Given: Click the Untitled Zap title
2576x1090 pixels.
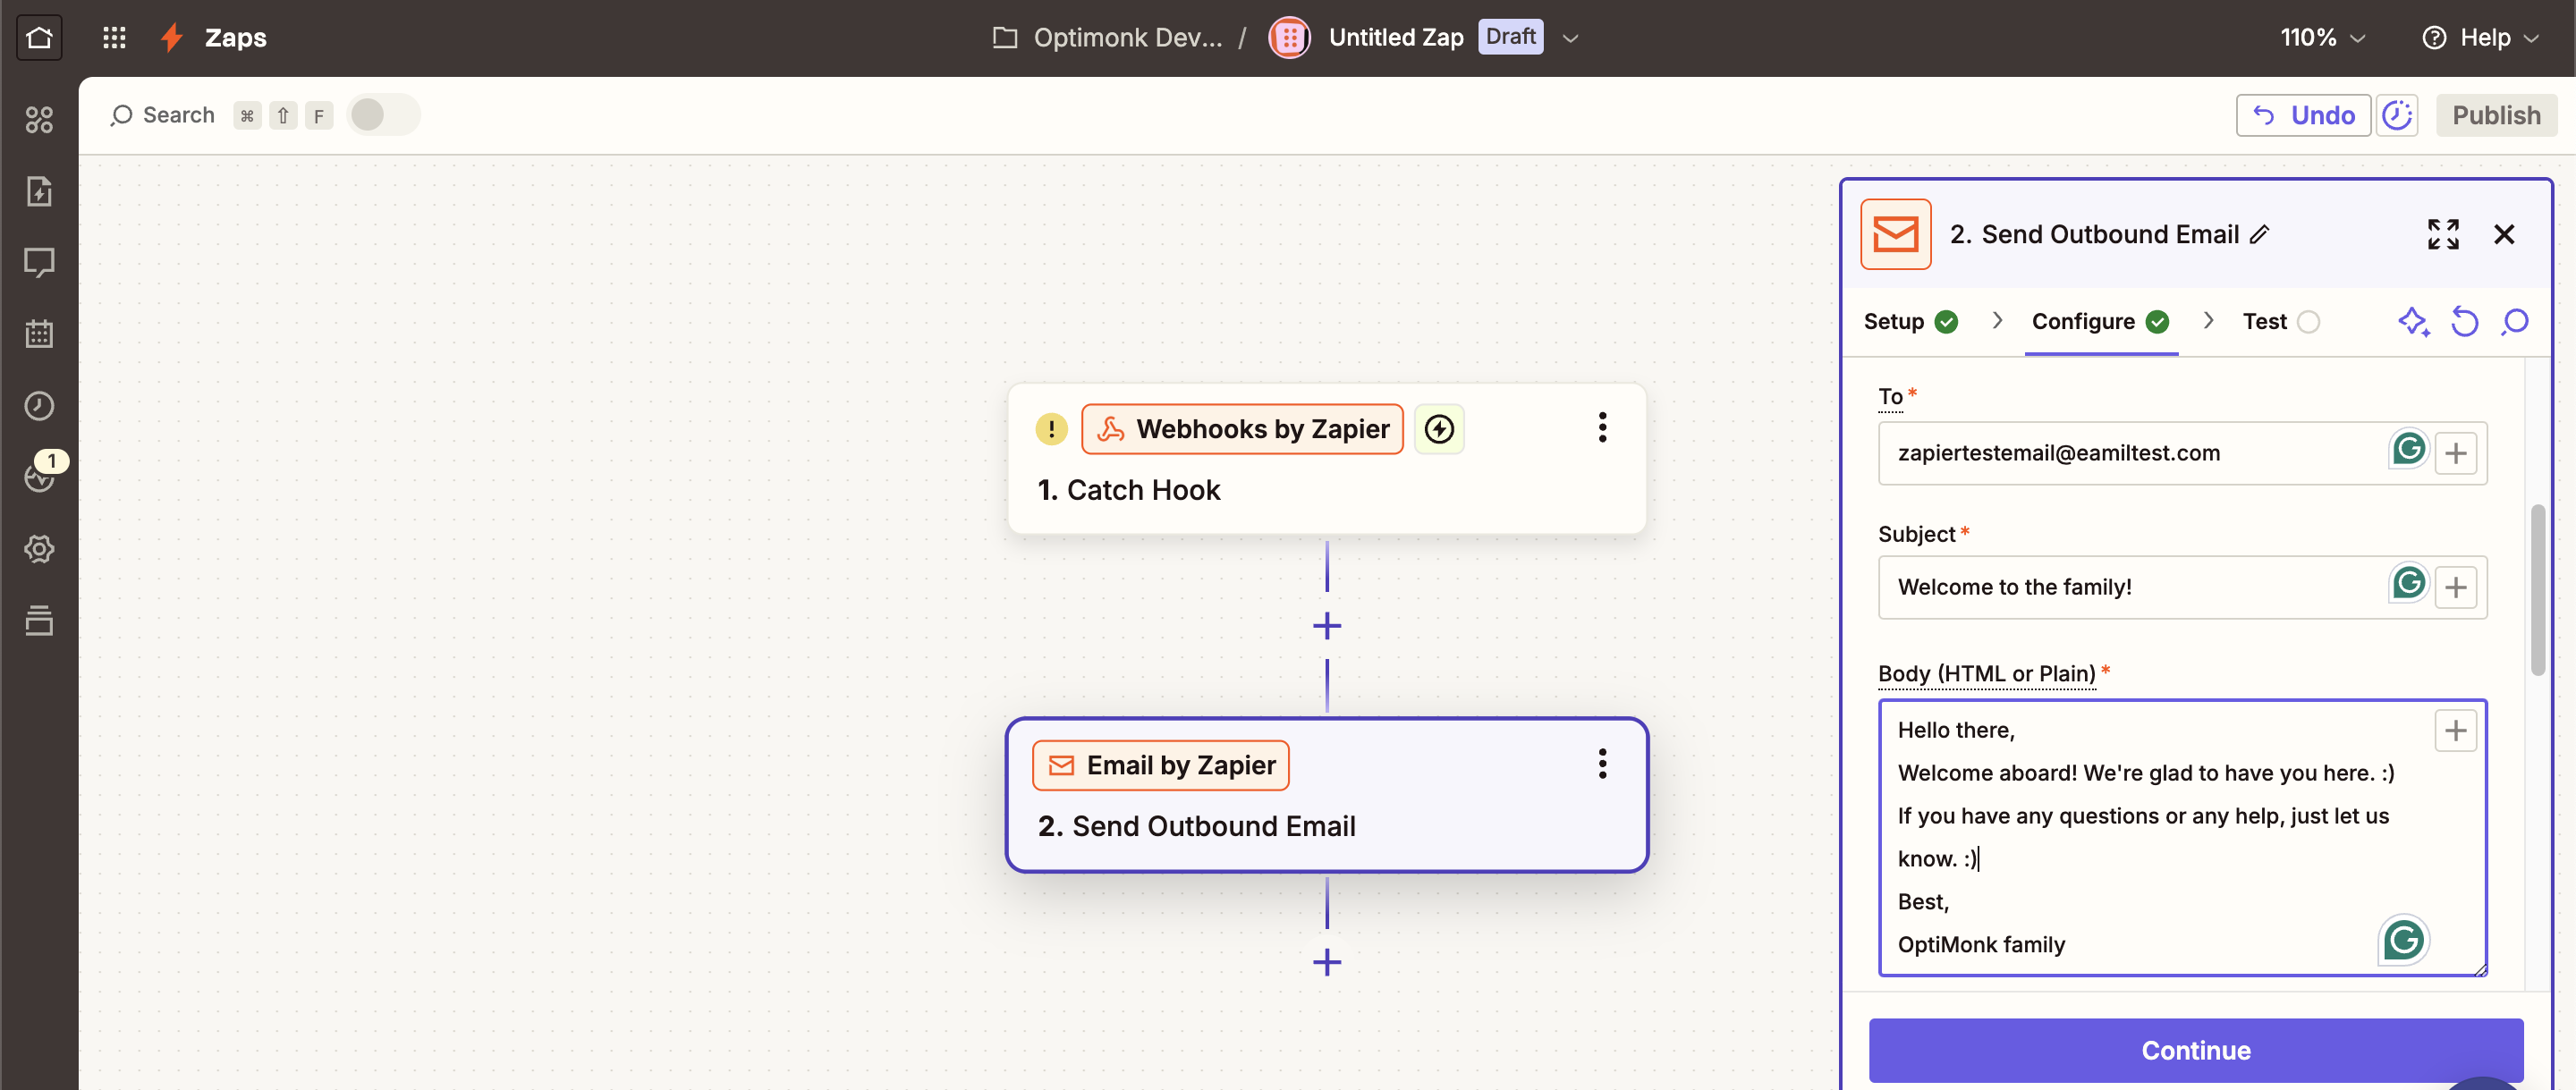Looking at the screenshot, I should 1396,38.
